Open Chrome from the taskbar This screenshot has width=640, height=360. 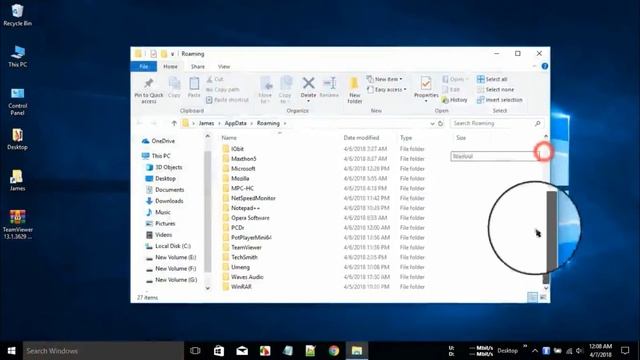point(334,351)
